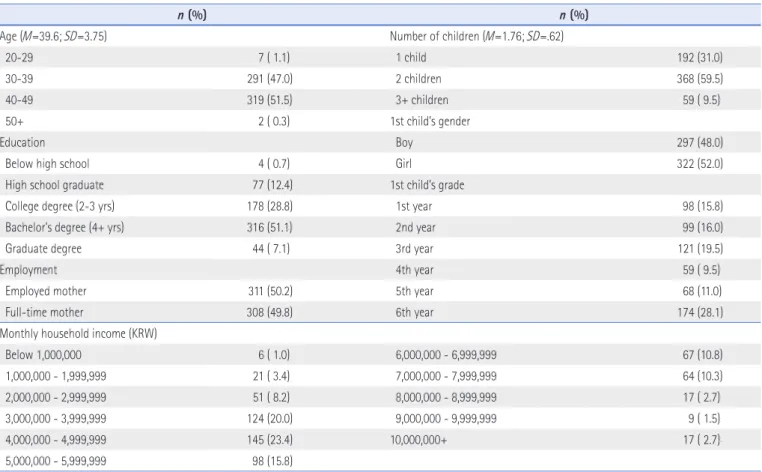Click 'Monthly household income (KRW)' heading

pos(78,334)
